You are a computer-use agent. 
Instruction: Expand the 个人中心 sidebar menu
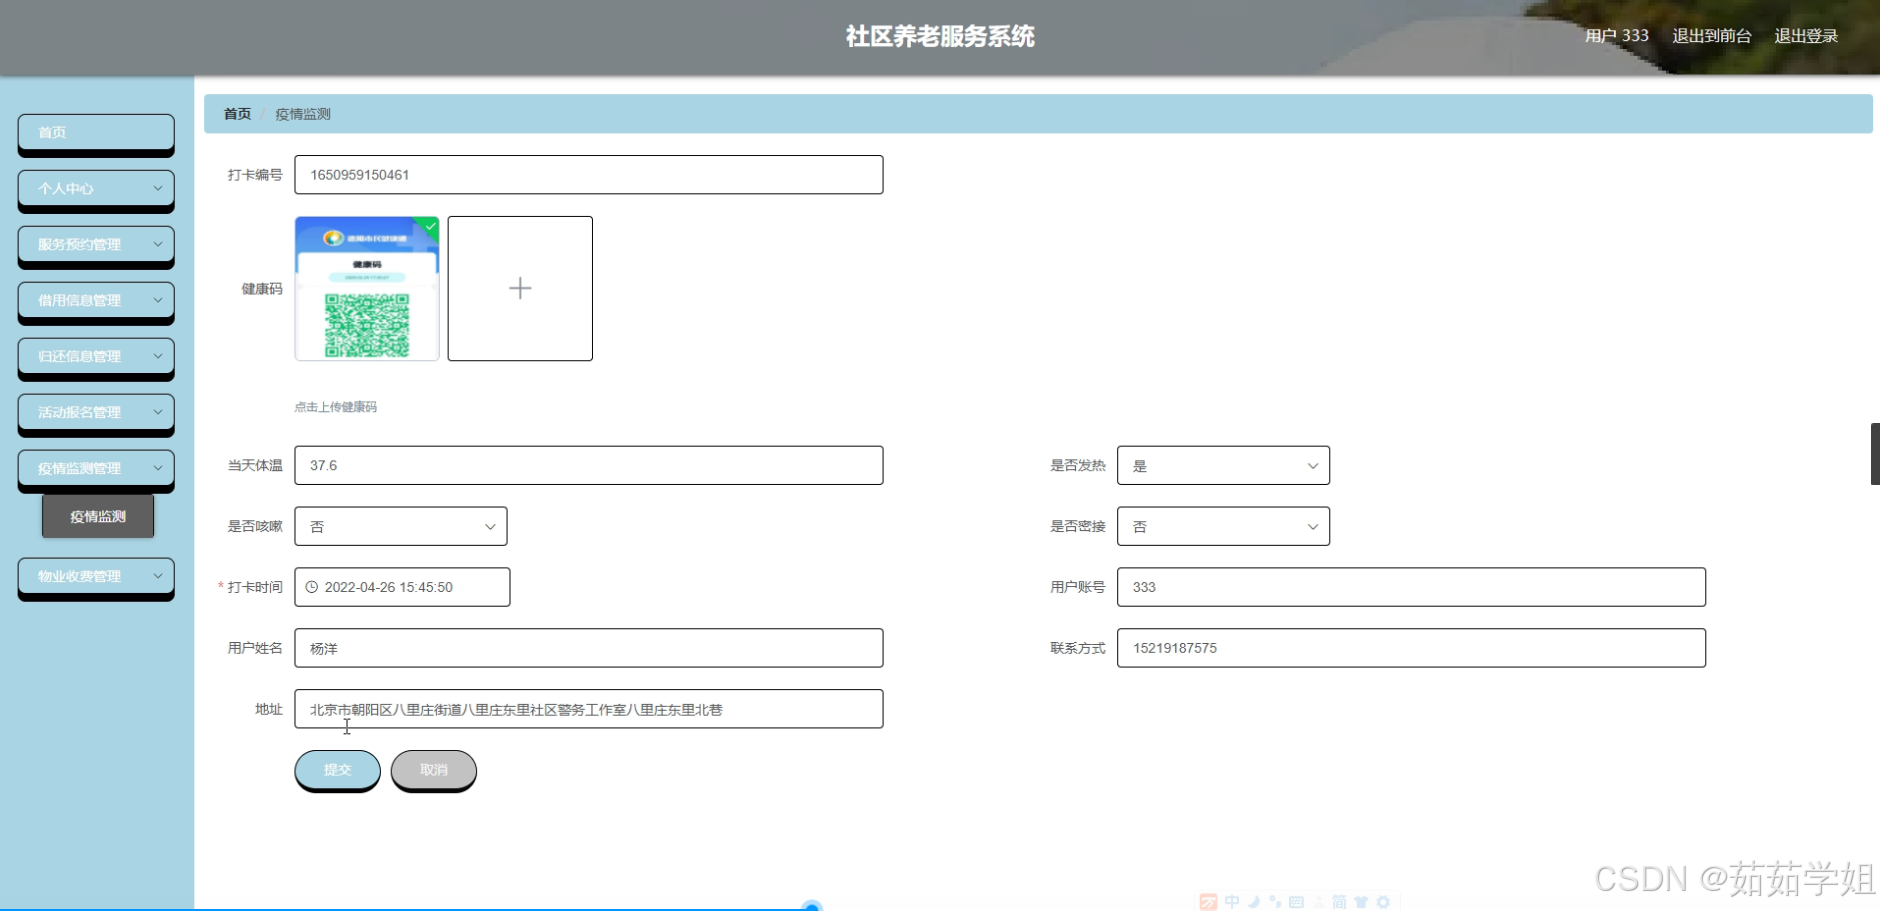(x=96, y=189)
